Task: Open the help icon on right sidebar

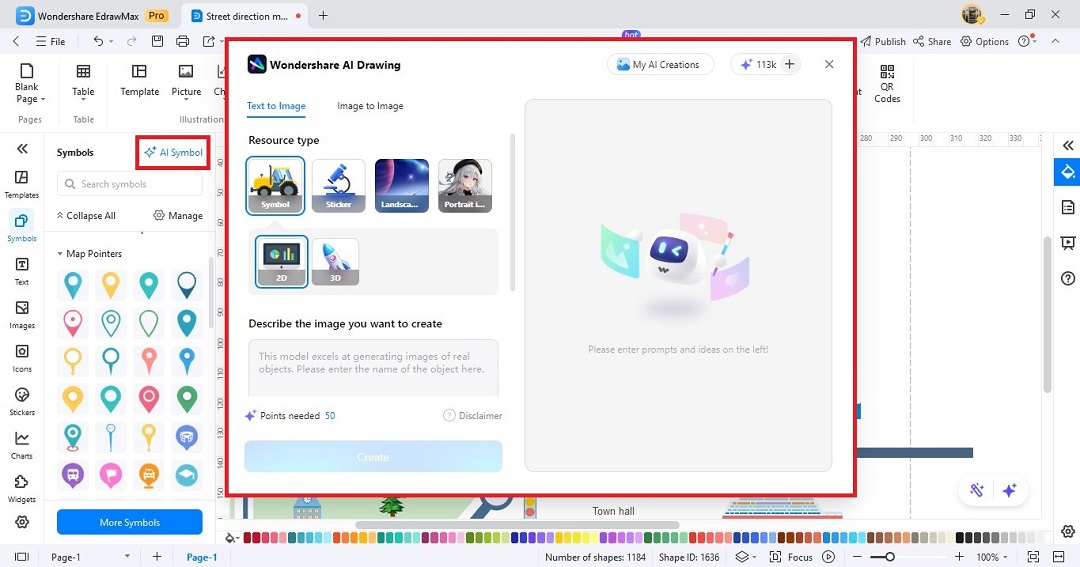Action: coord(1068,278)
